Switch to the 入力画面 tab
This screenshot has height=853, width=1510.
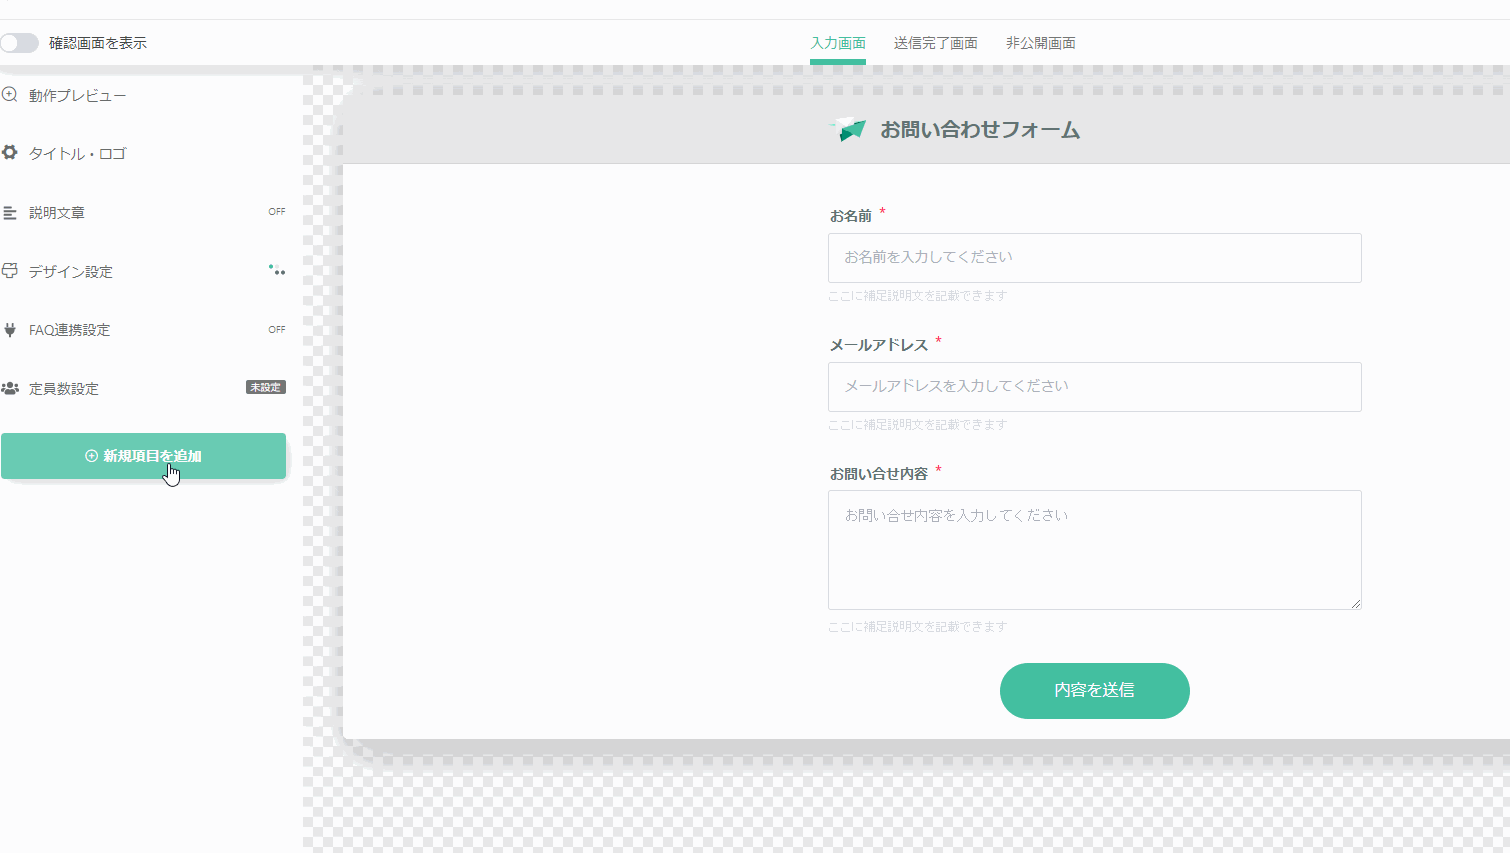pyautogui.click(x=838, y=43)
